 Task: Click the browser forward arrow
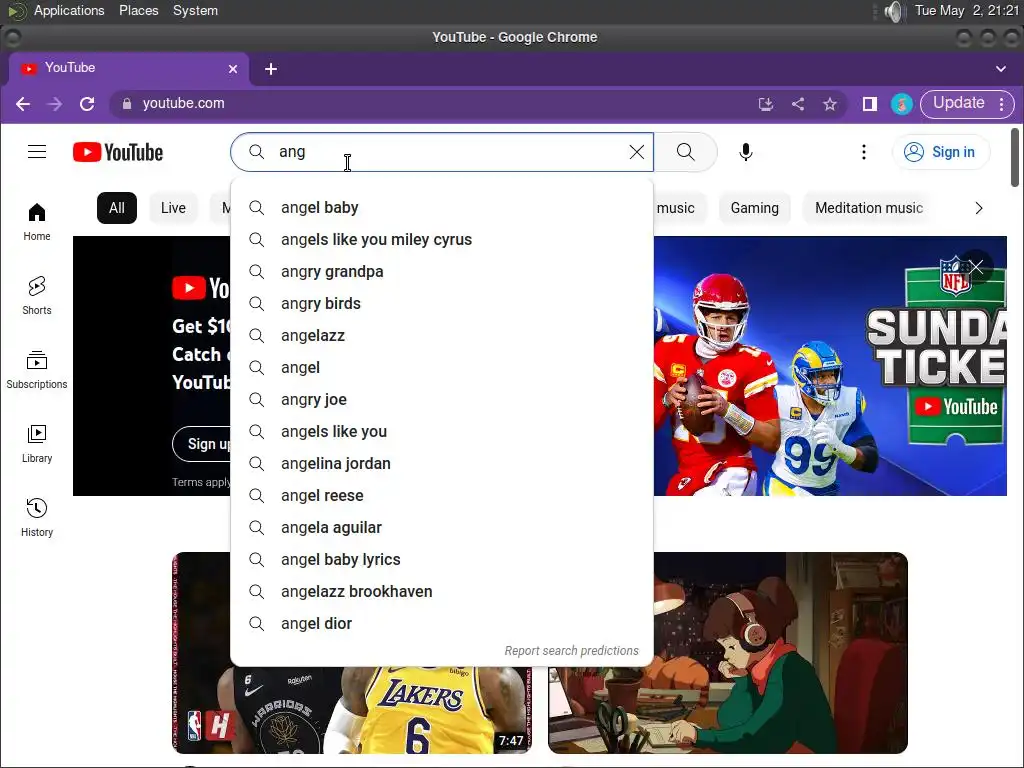[55, 104]
